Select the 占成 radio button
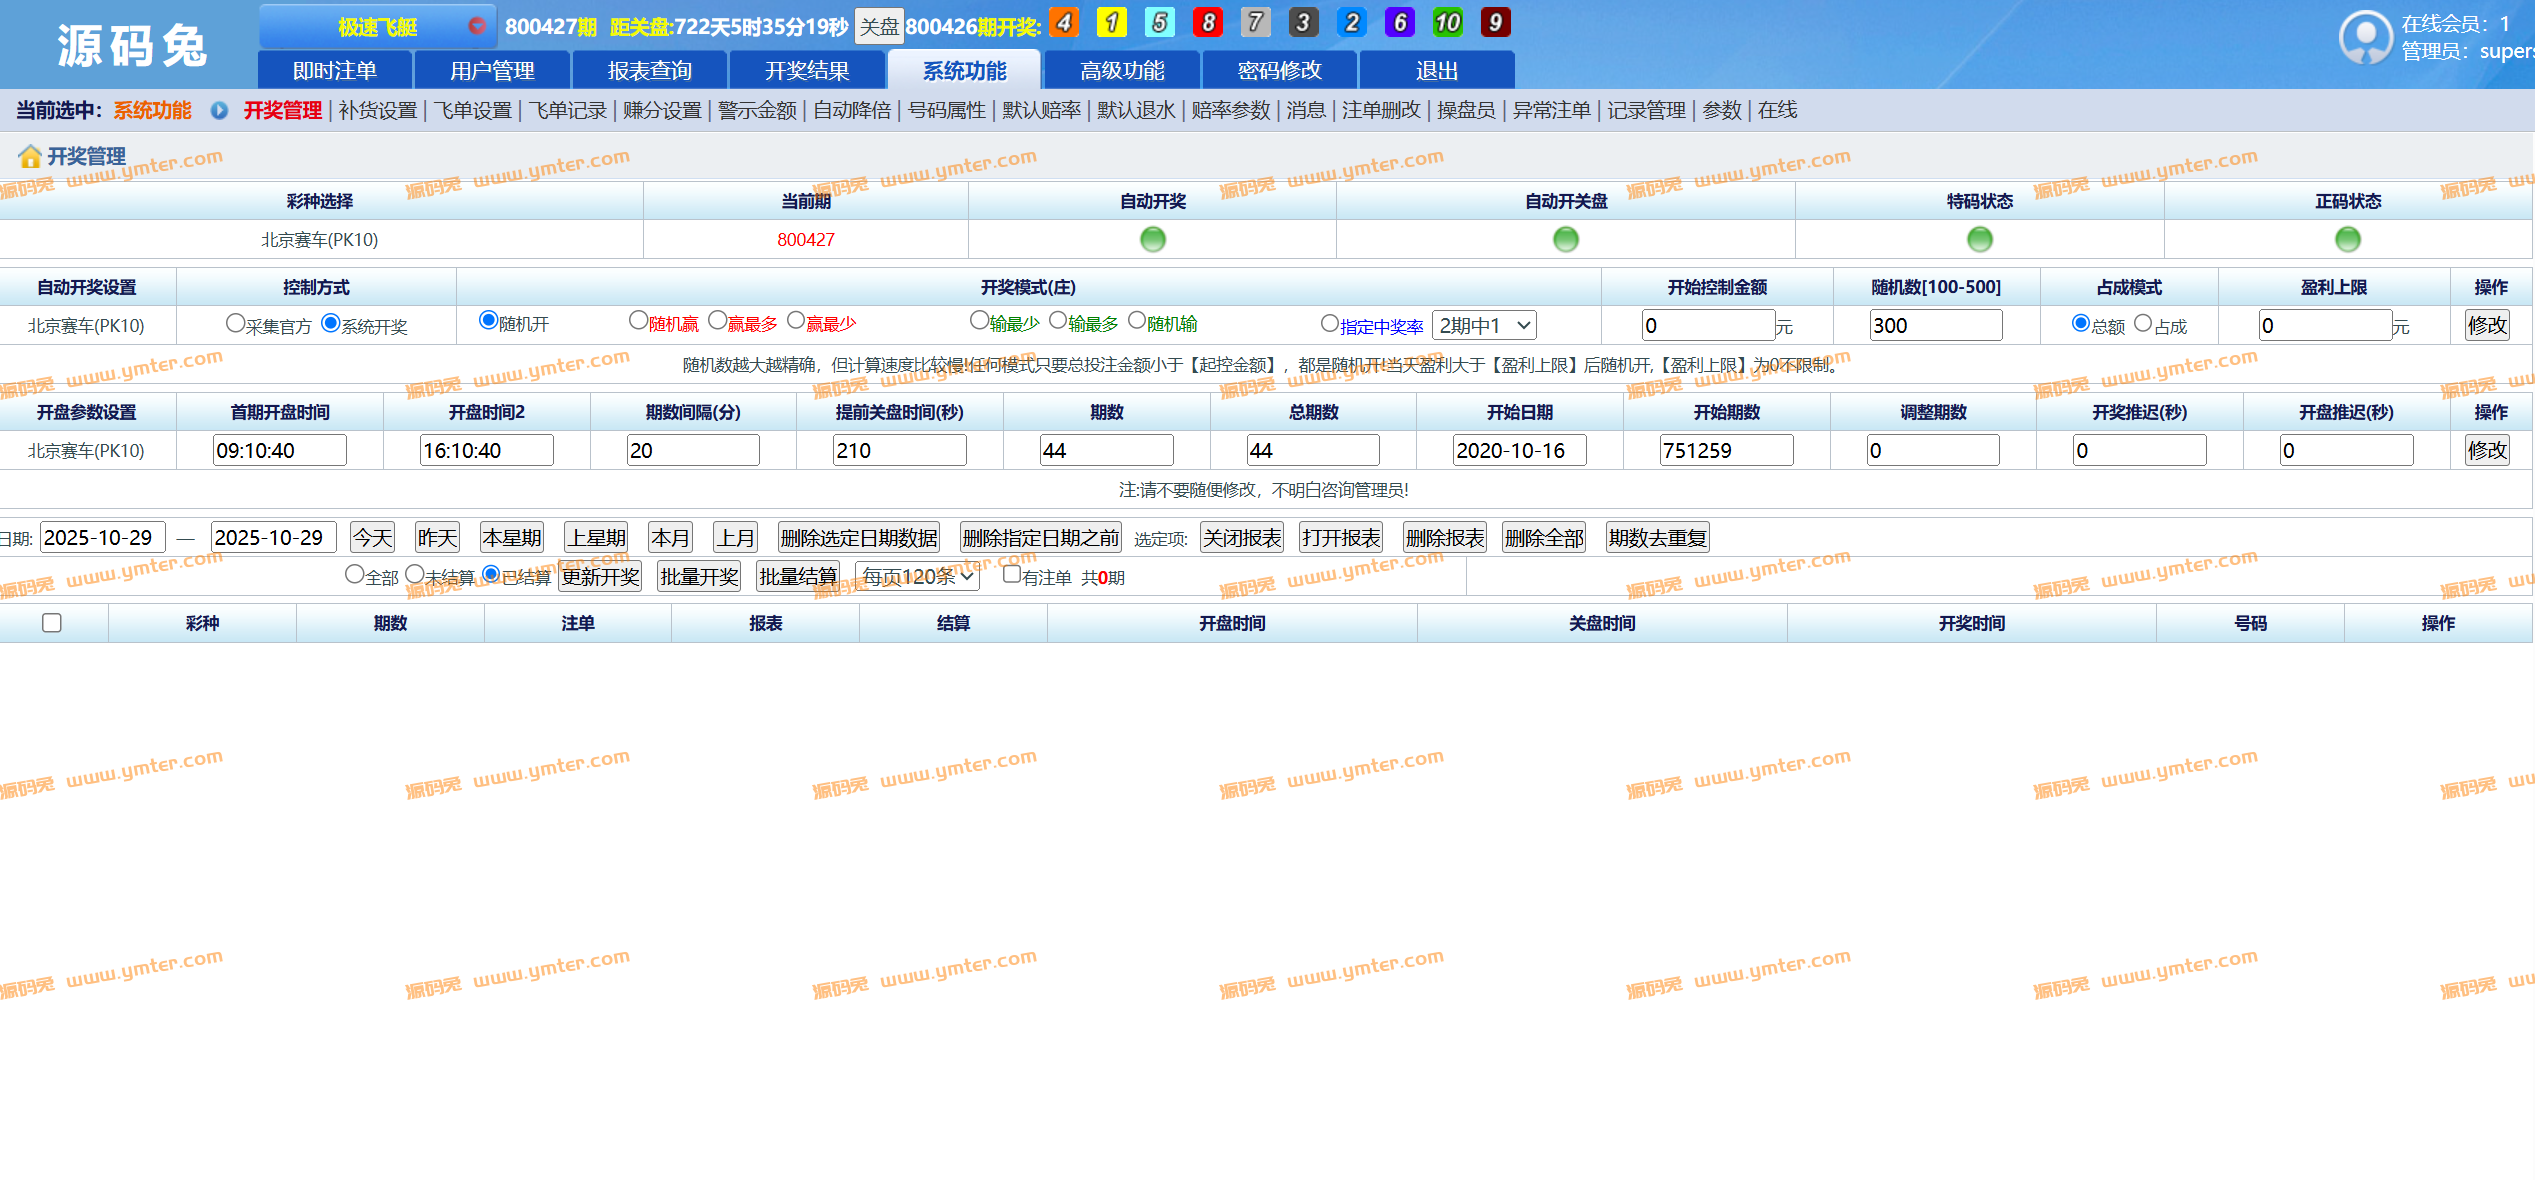The height and width of the screenshot is (1180, 2535). point(2142,323)
